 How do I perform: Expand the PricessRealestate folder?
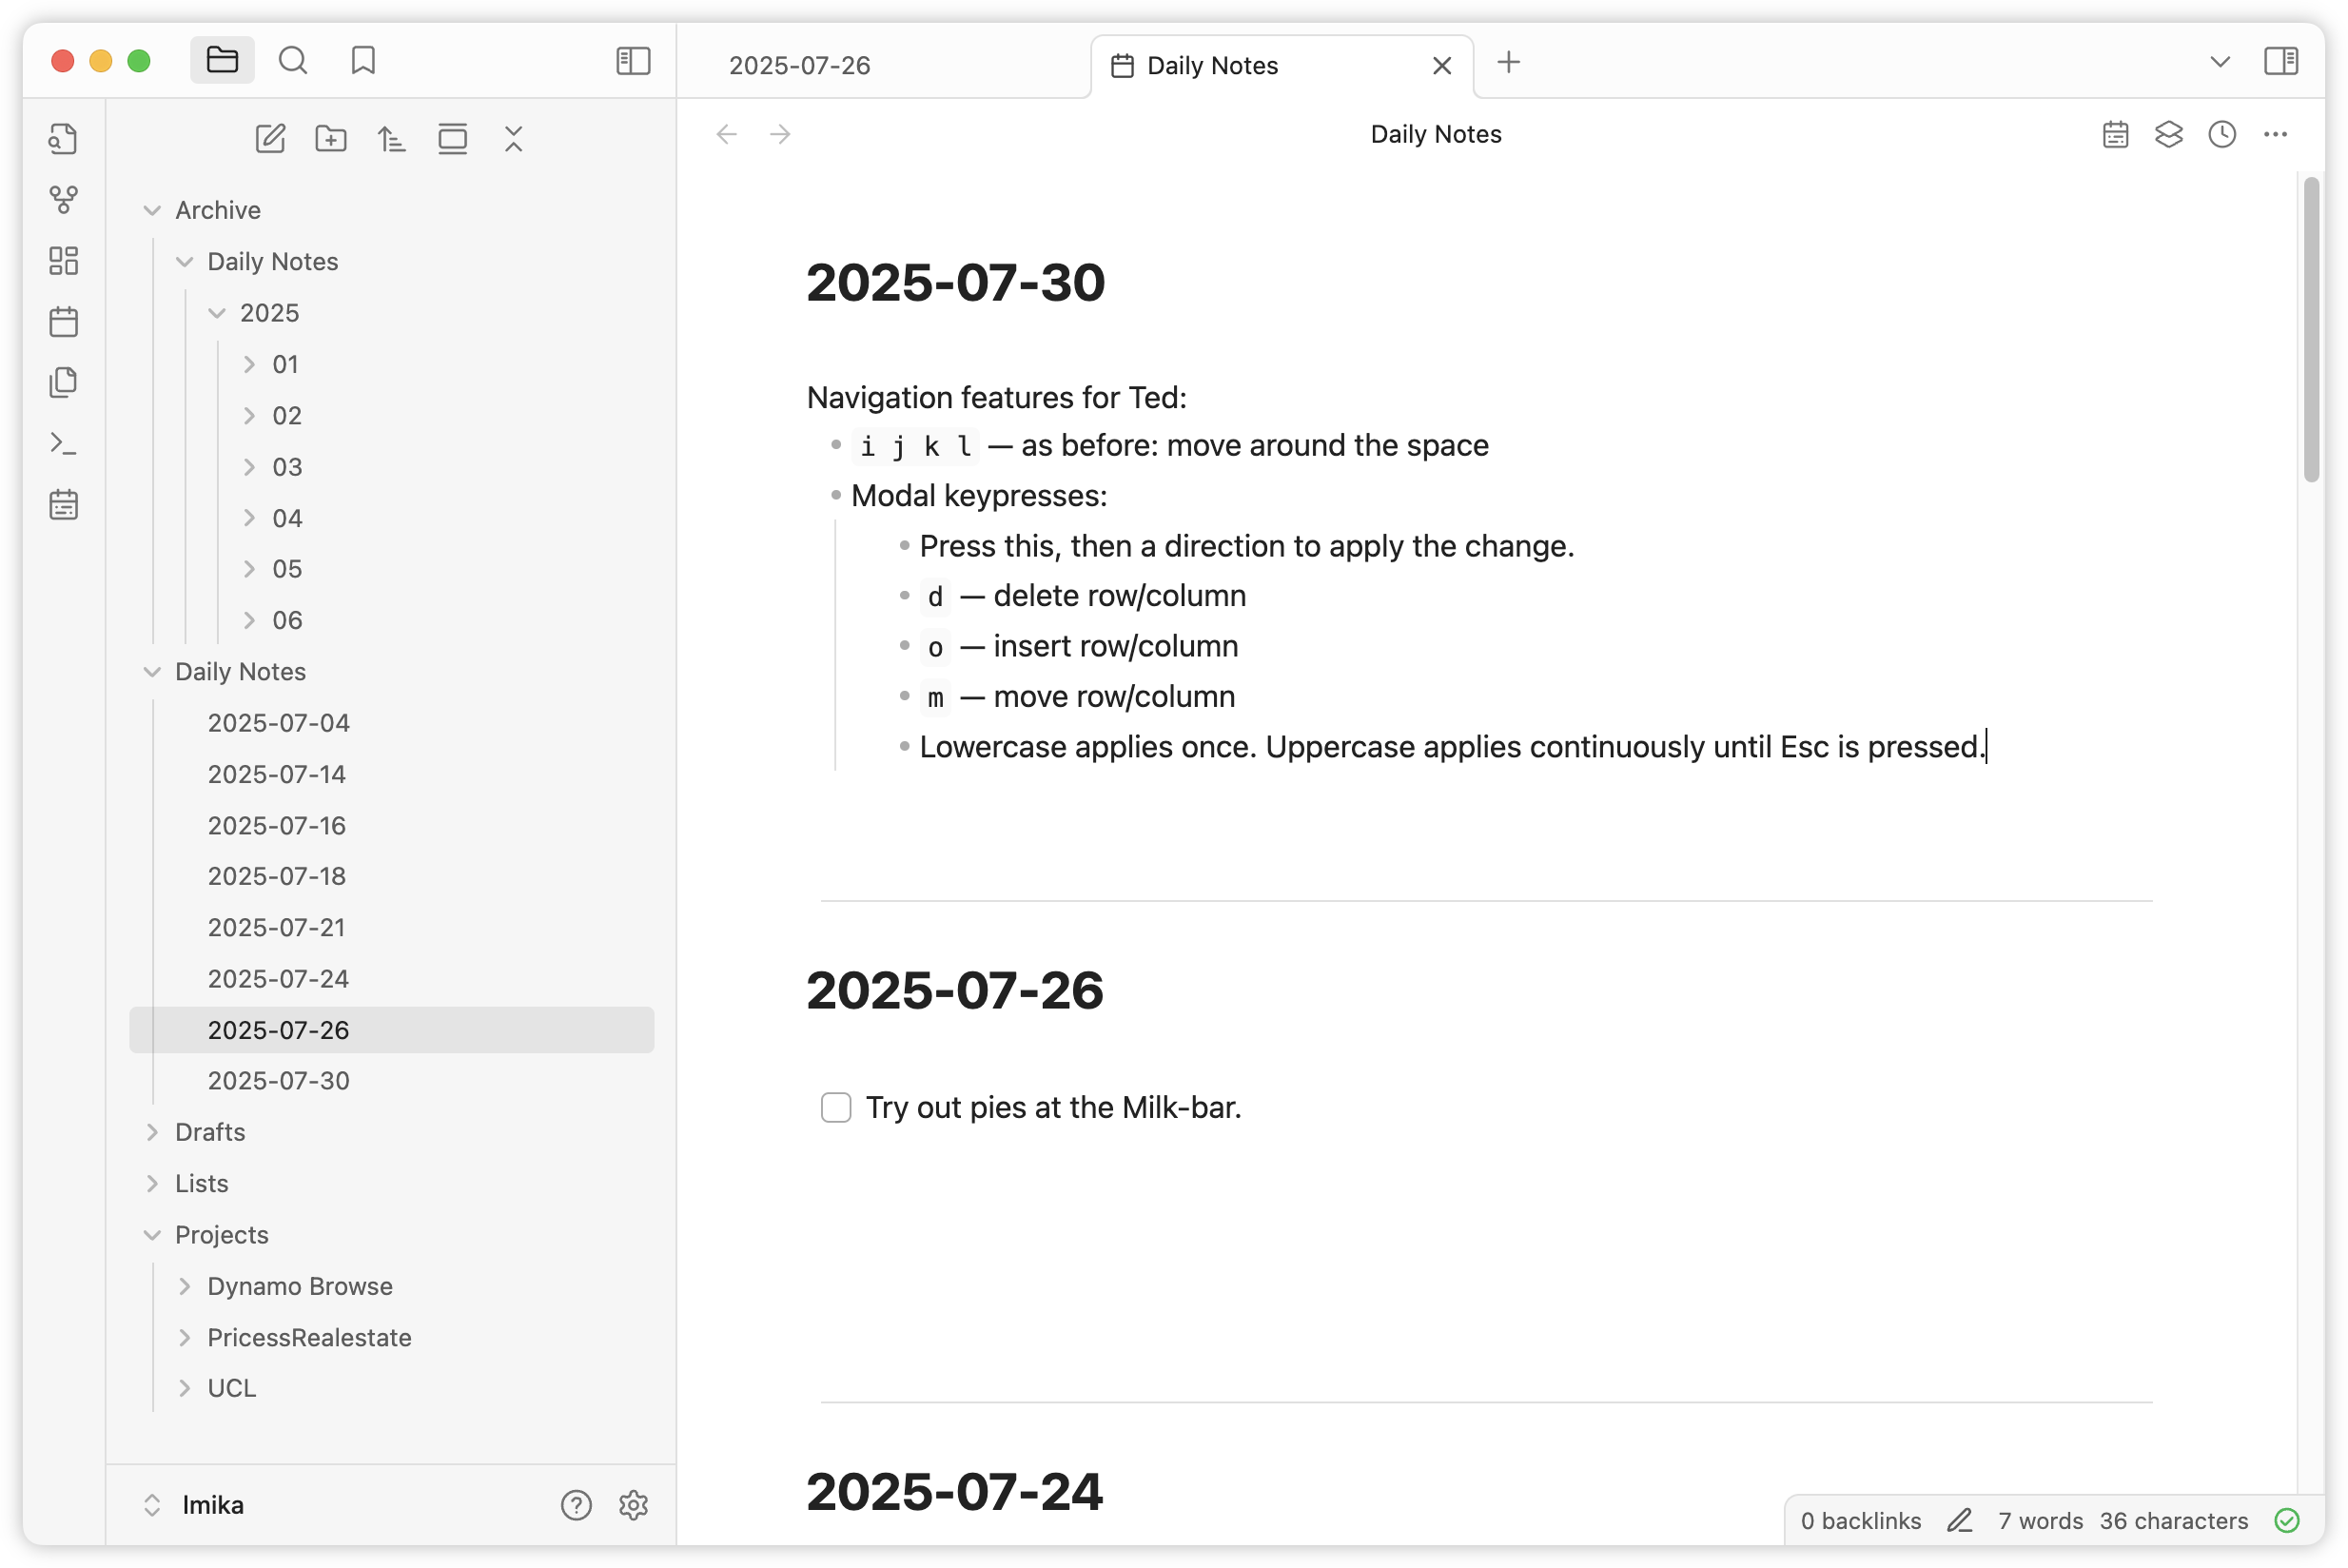pos(184,1338)
